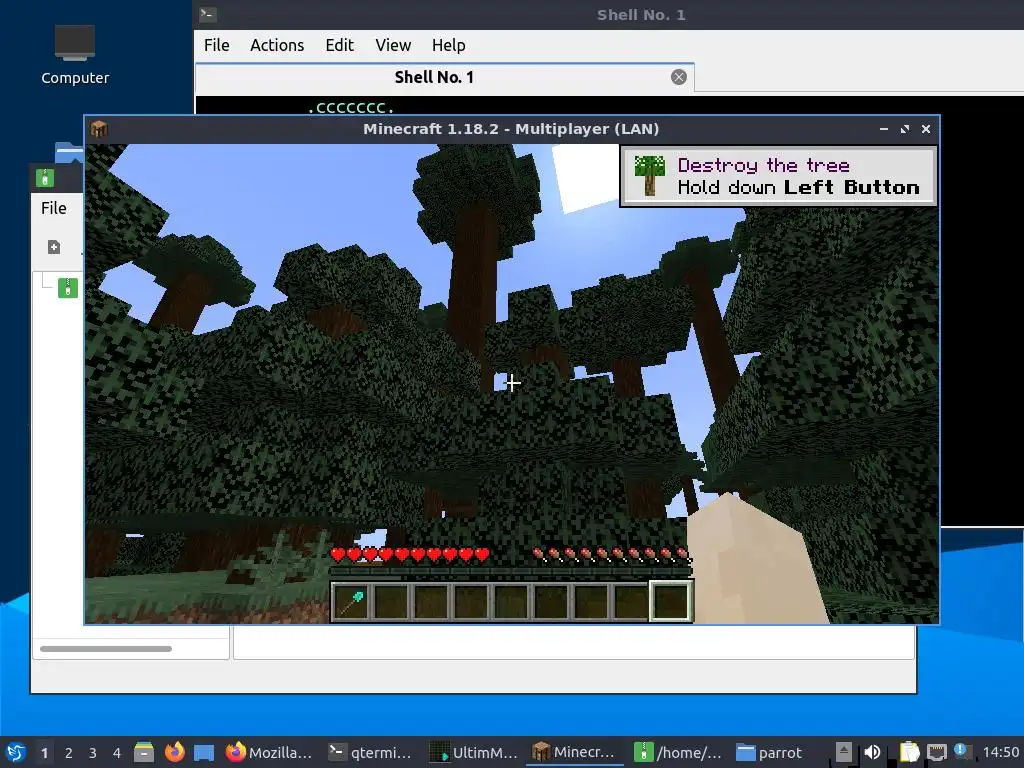This screenshot has width=1024, height=768.
Task: Close the Minecraft window
Action: (x=925, y=129)
